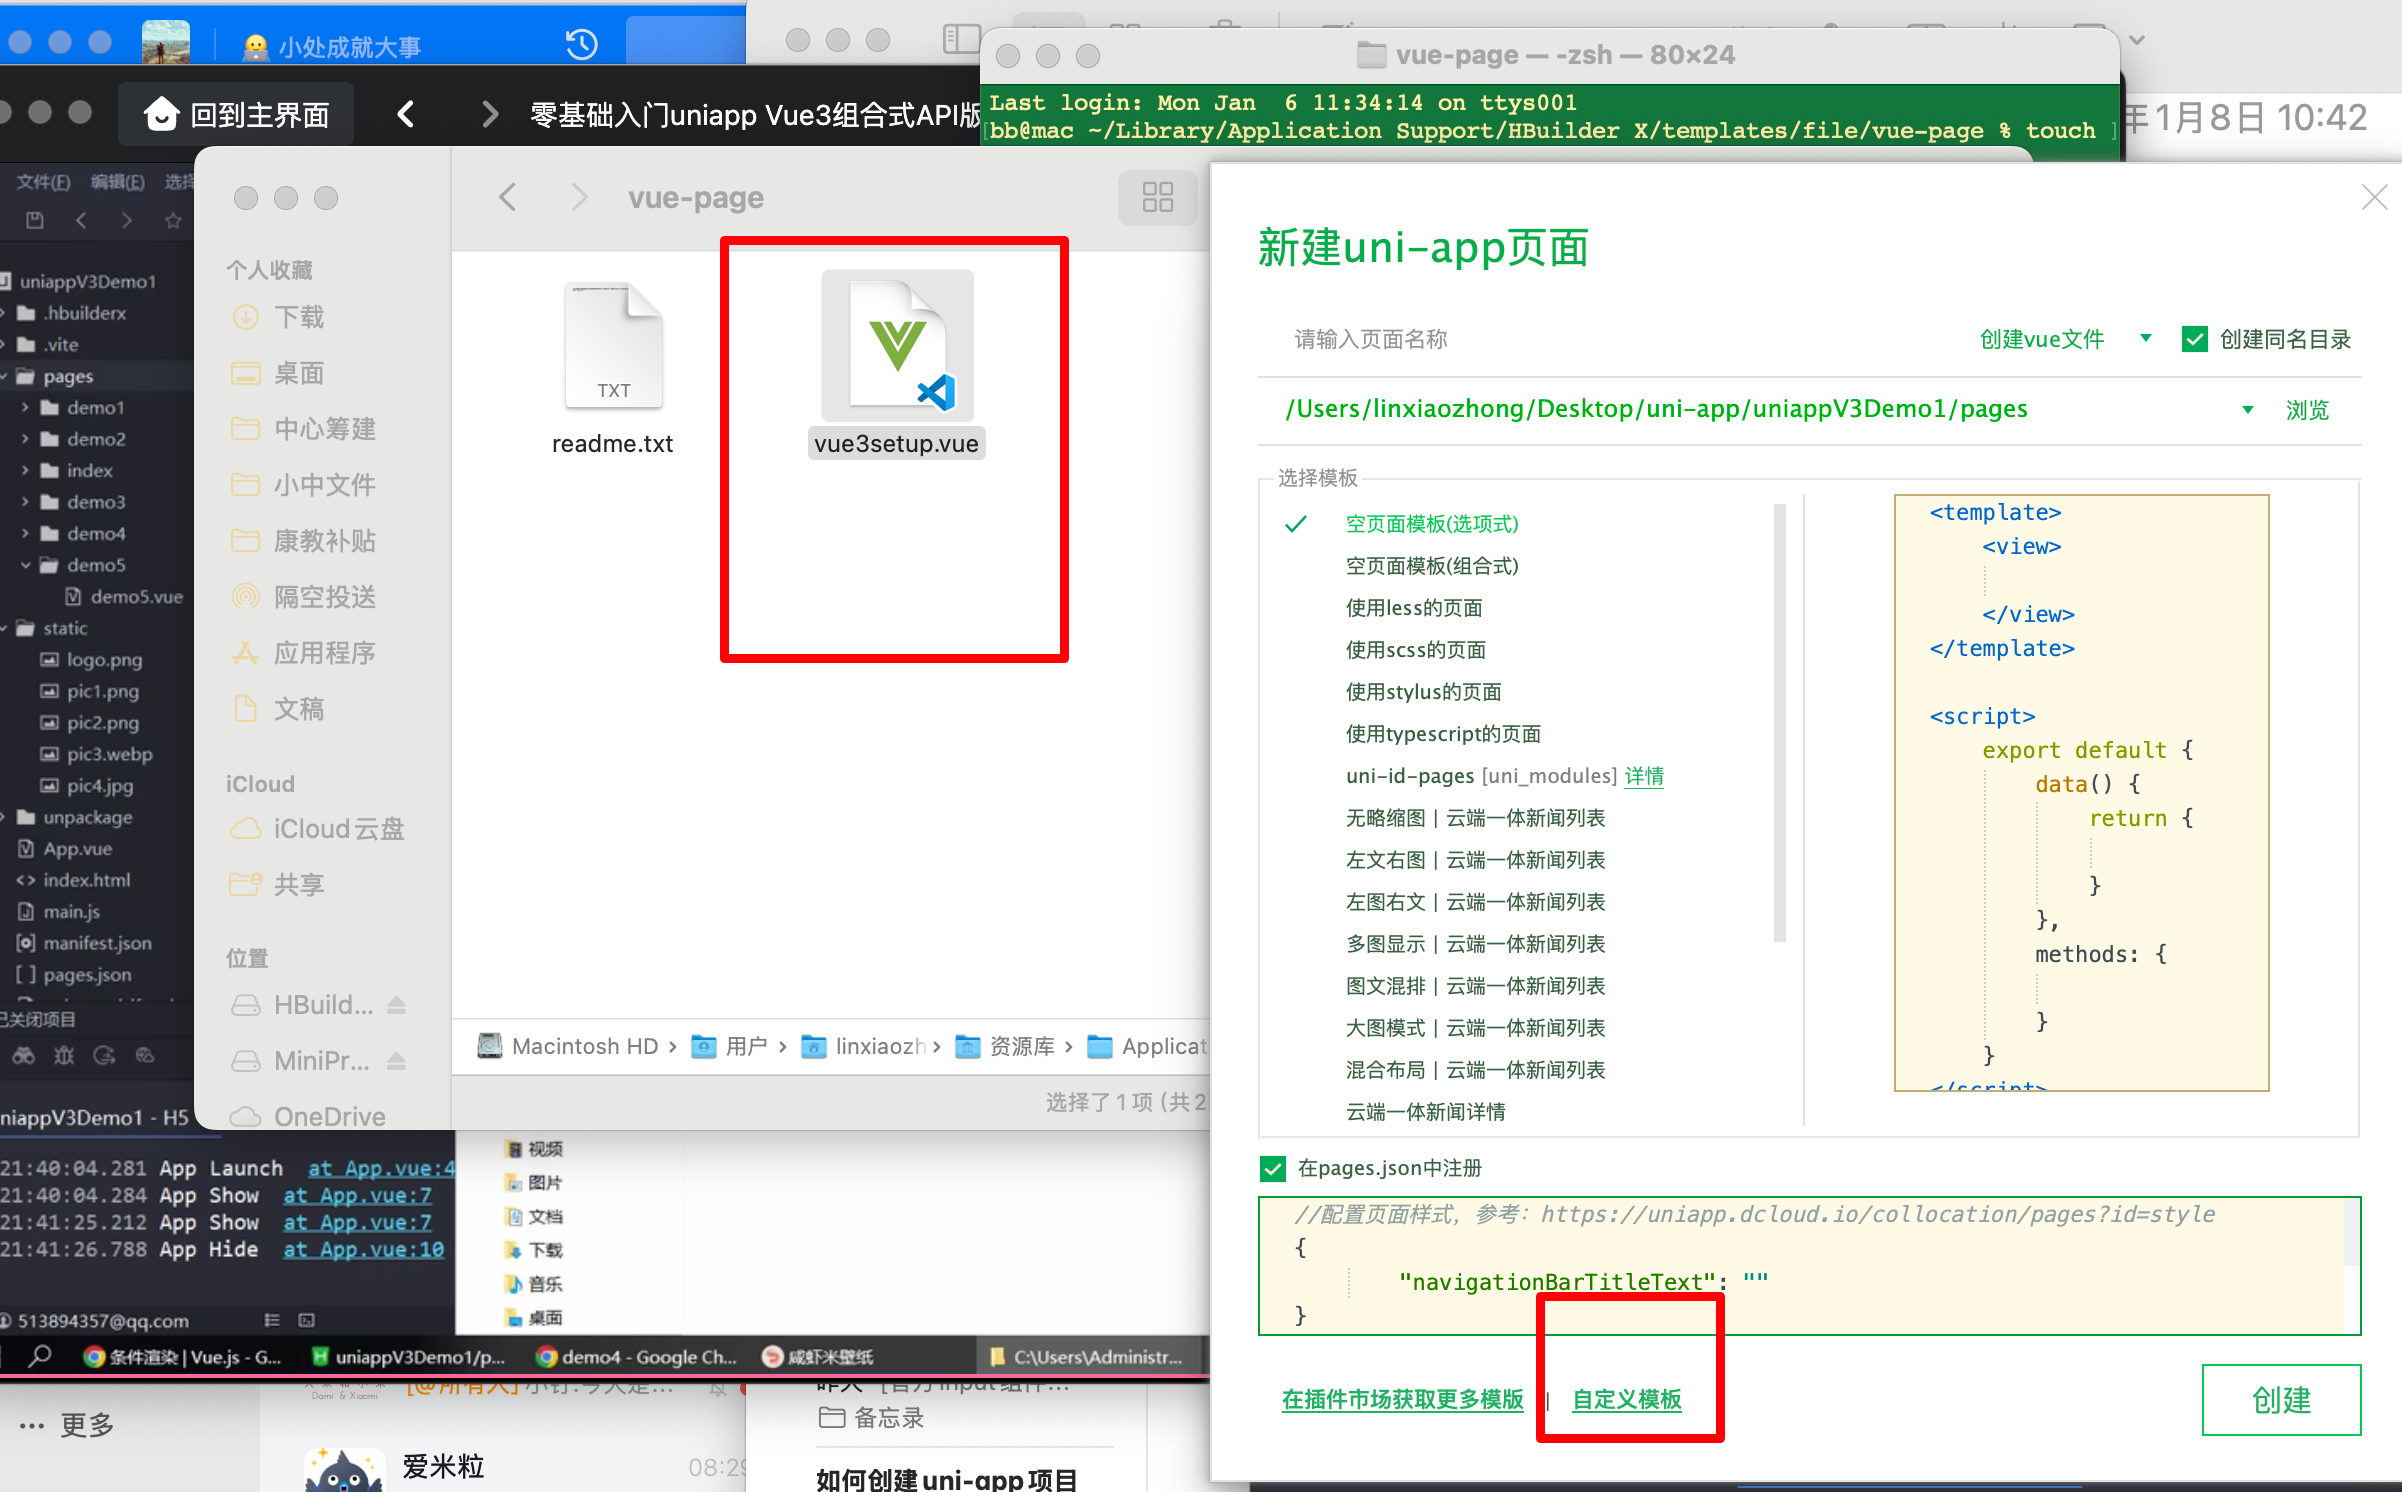Viewport: 2402px width, 1492px height.
Task: Click previous chevron next to 回到主界面
Action: 405,114
